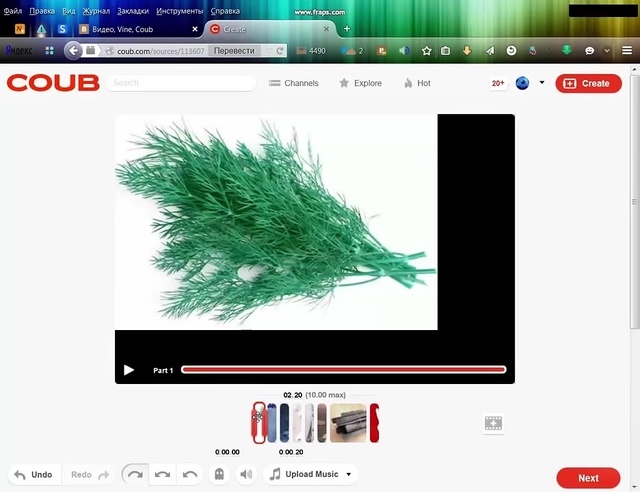Screen dimensions: 640x492
Task: Click the add video segment icon
Action: (x=493, y=424)
